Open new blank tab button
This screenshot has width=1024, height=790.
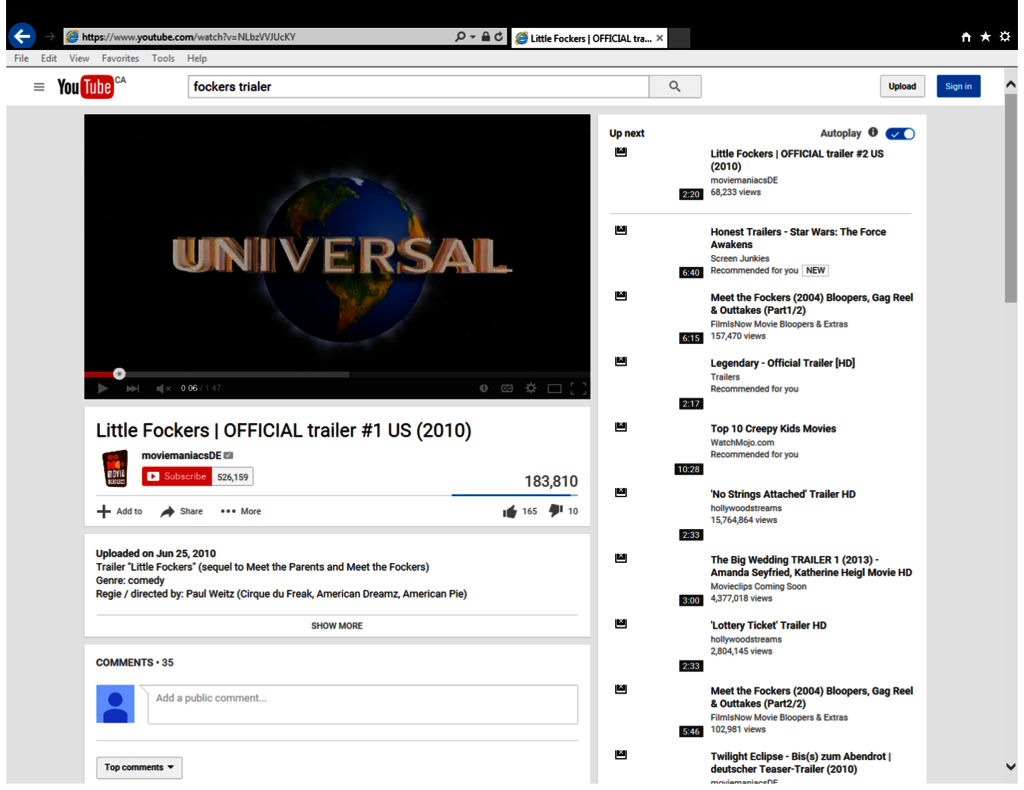(x=679, y=38)
